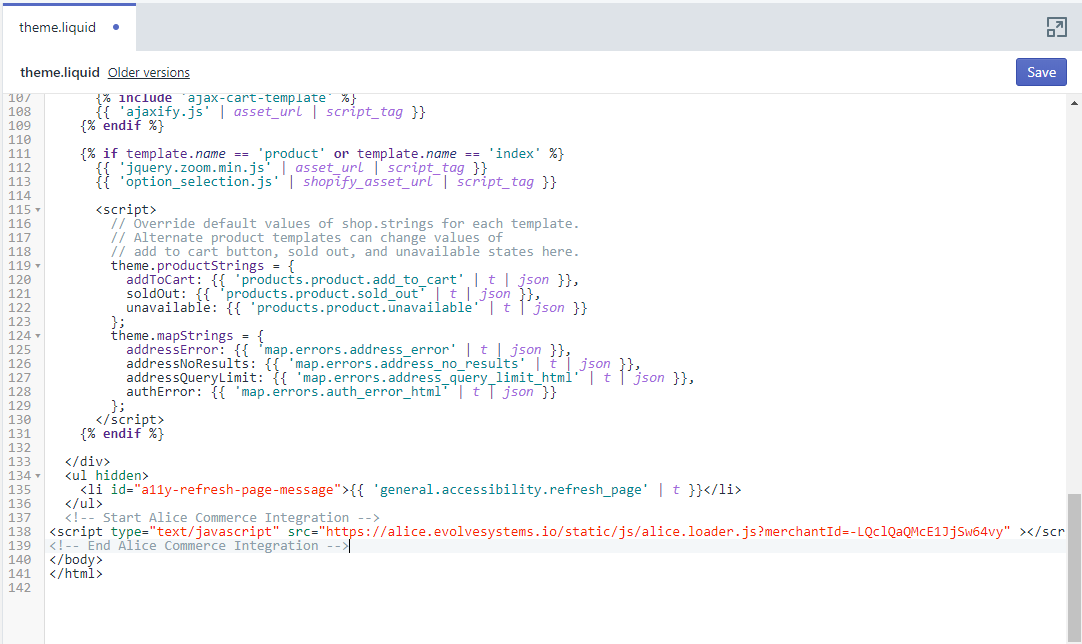
Task: Open Older versions of theme.liquid
Action: pyautogui.click(x=148, y=72)
